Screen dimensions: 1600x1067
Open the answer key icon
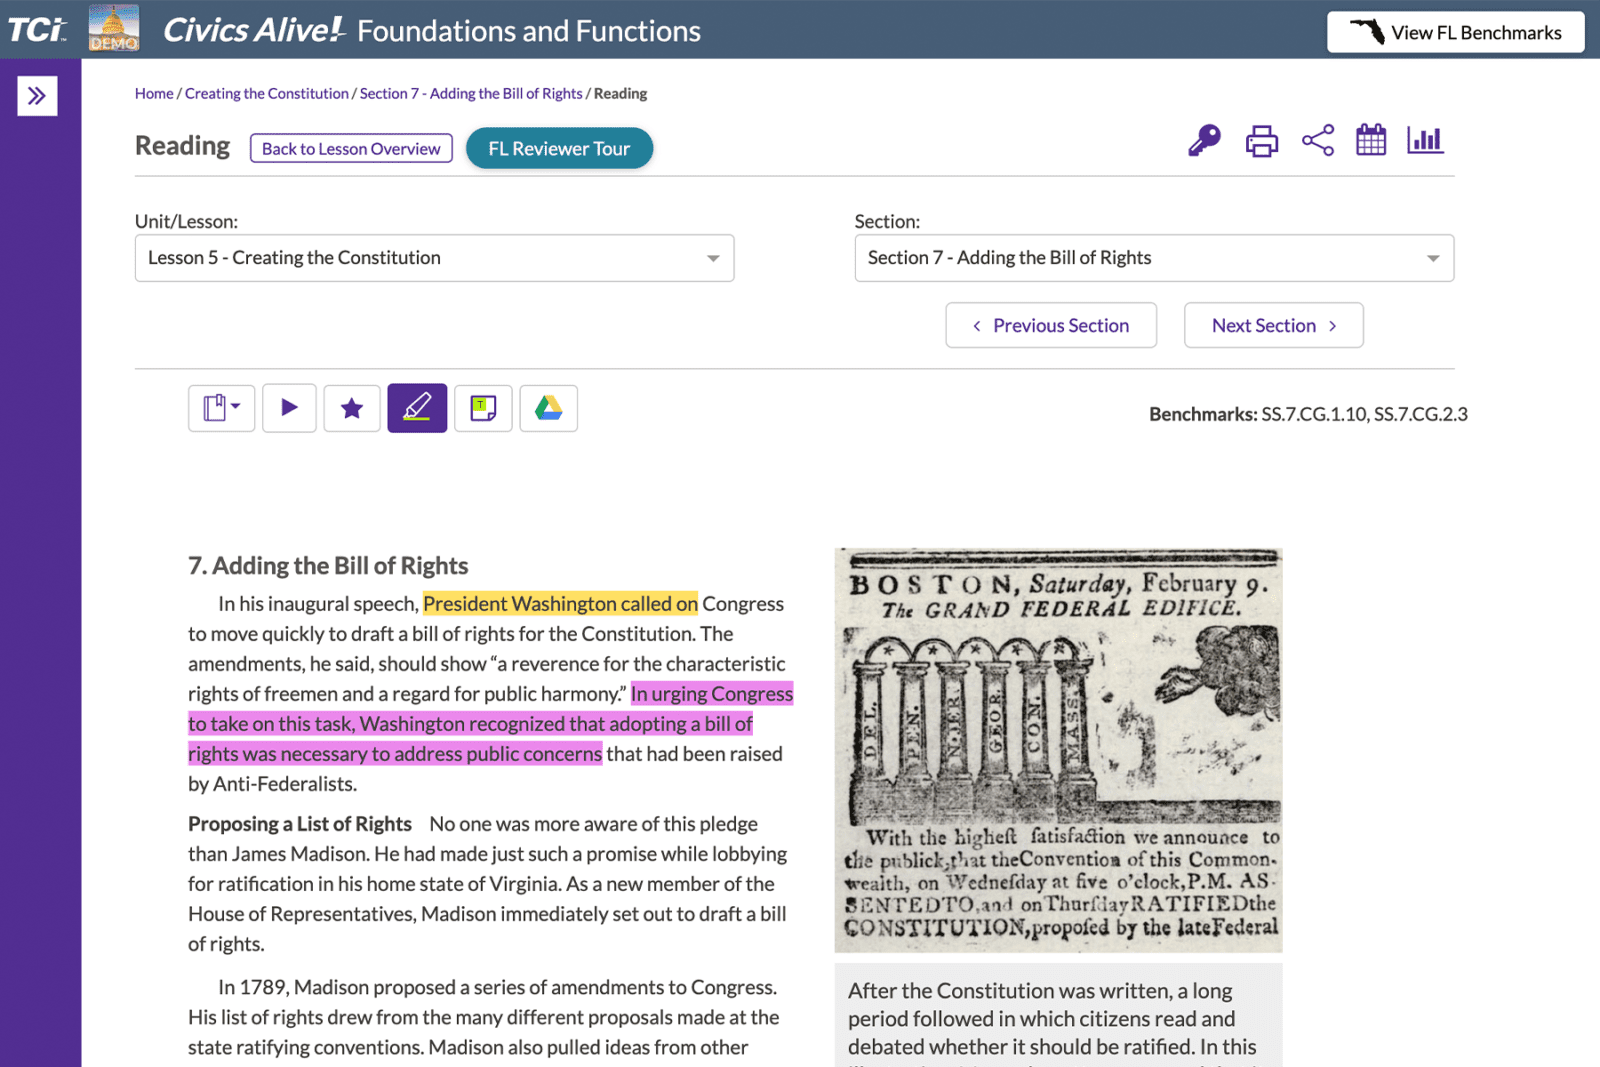pos(1203,141)
